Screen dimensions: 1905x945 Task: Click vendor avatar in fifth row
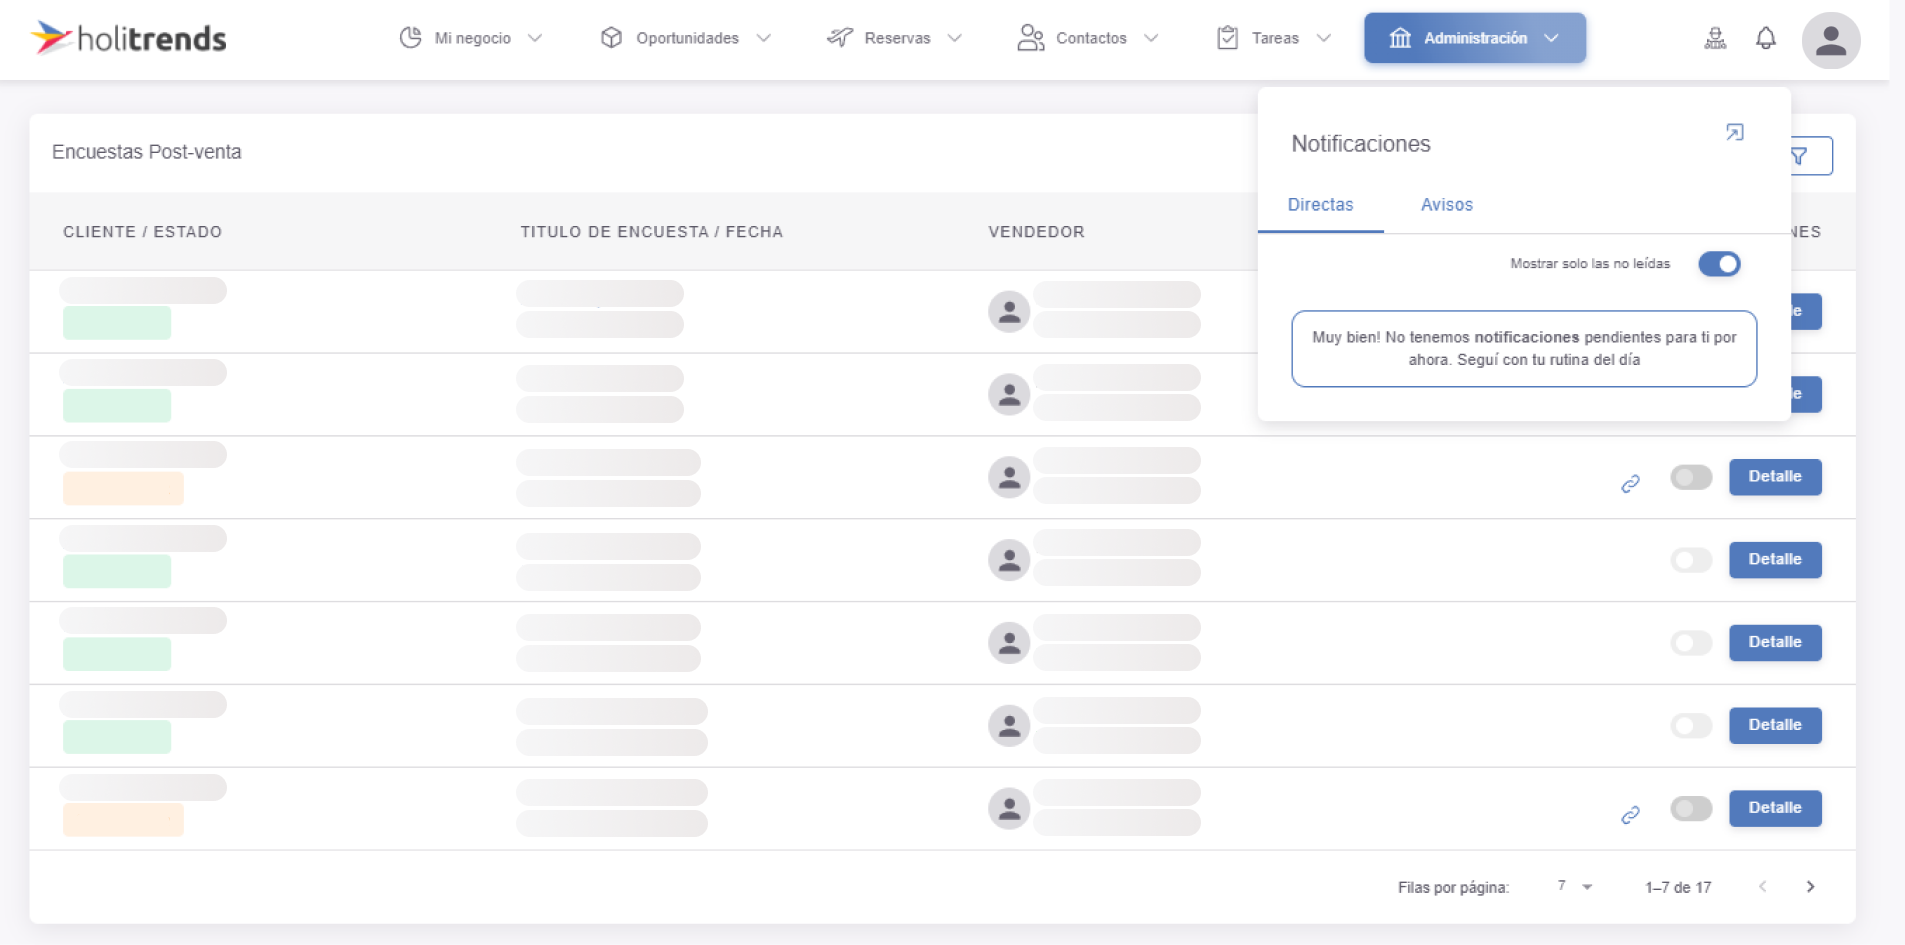[x=1009, y=643]
